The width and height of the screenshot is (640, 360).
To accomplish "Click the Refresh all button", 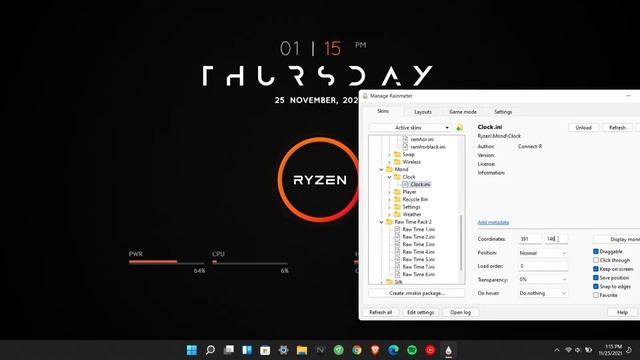I will click(380, 312).
